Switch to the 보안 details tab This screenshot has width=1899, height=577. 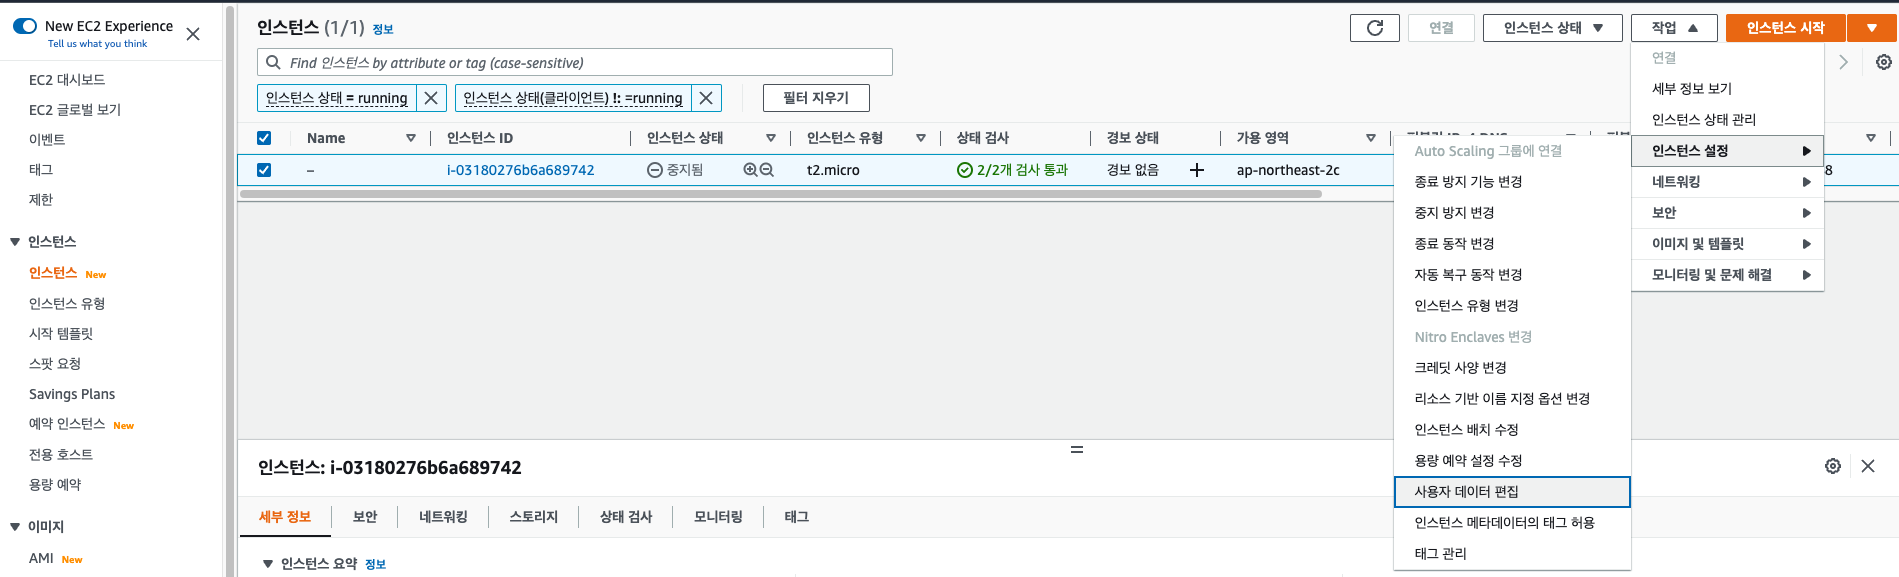[x=365, y=517]
